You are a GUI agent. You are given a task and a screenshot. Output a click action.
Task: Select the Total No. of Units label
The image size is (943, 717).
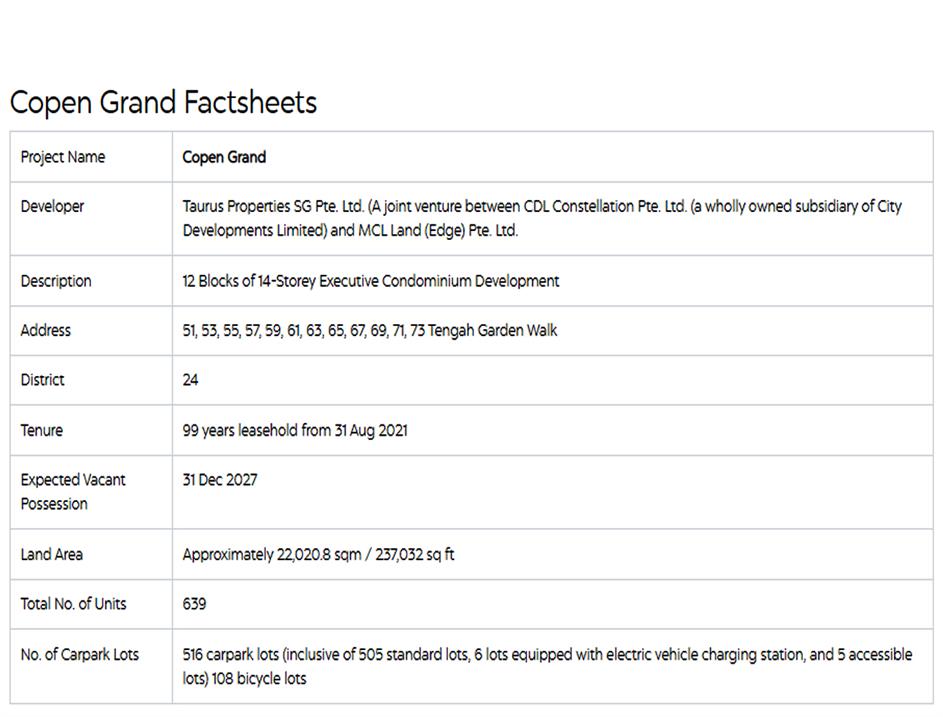(x=73, y=604)
